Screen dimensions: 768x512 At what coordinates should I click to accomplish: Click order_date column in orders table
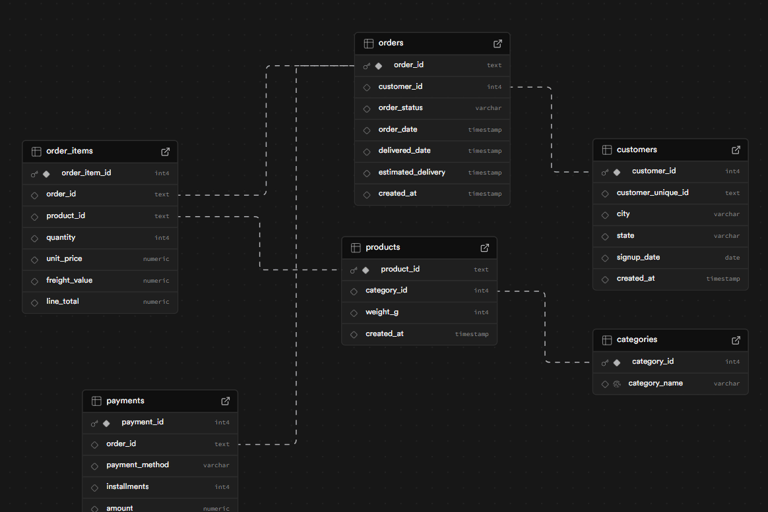pos(432,130)
